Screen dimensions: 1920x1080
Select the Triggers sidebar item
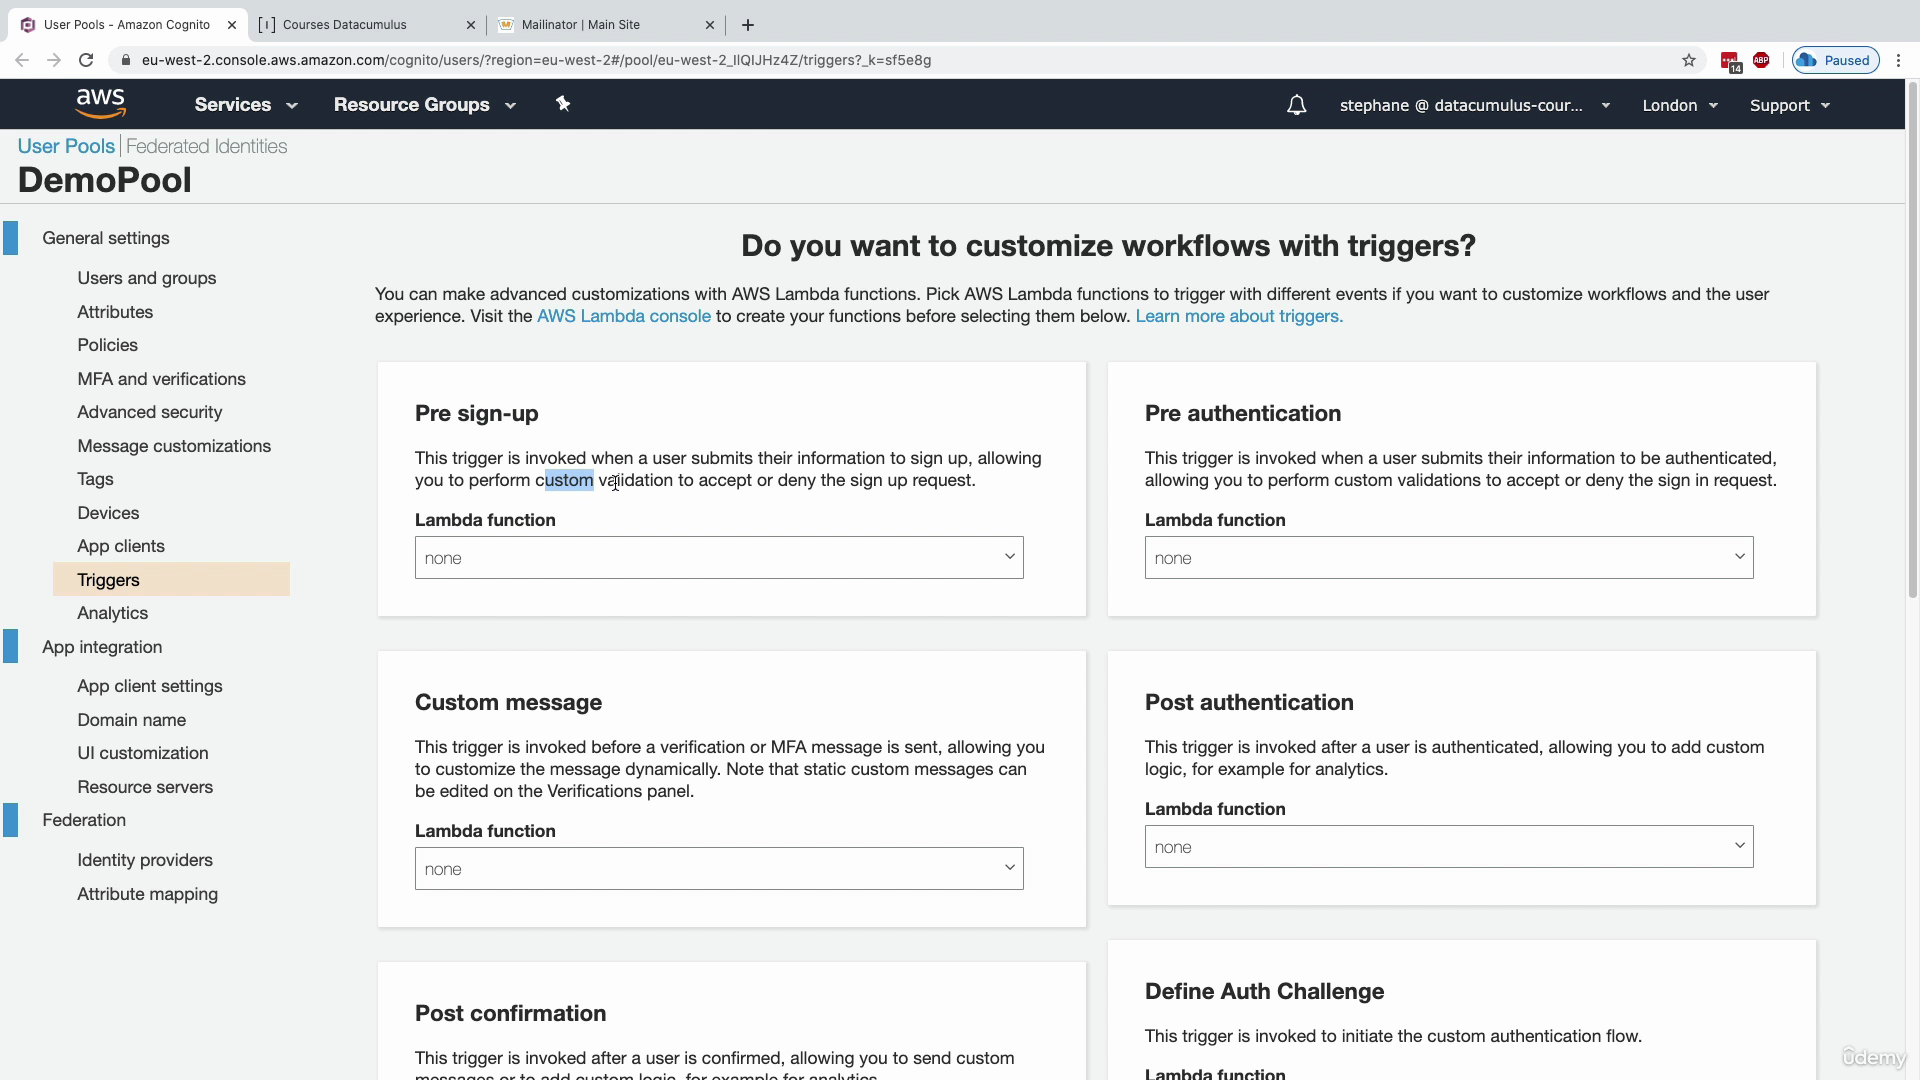(171, 580)
